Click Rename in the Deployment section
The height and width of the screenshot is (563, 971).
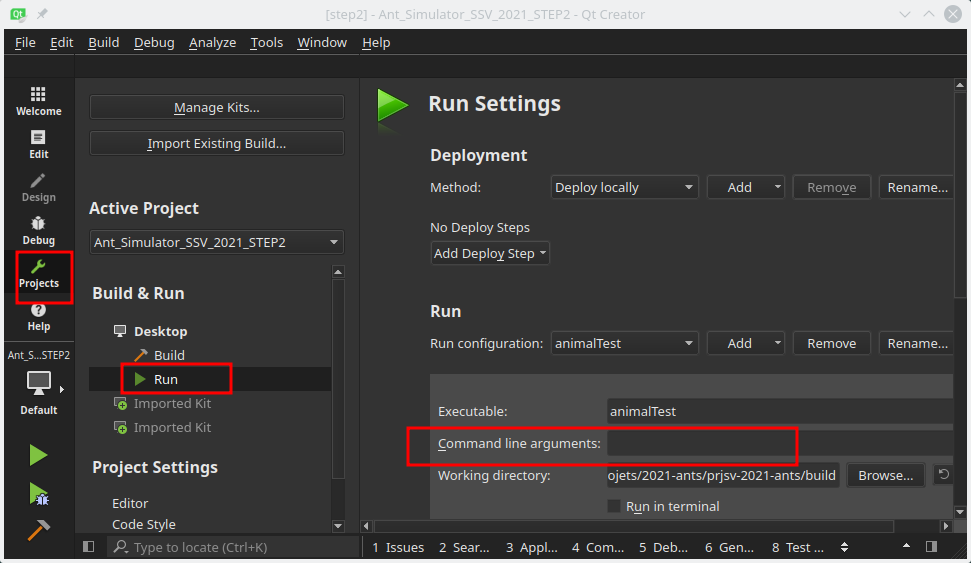(917, 187)
